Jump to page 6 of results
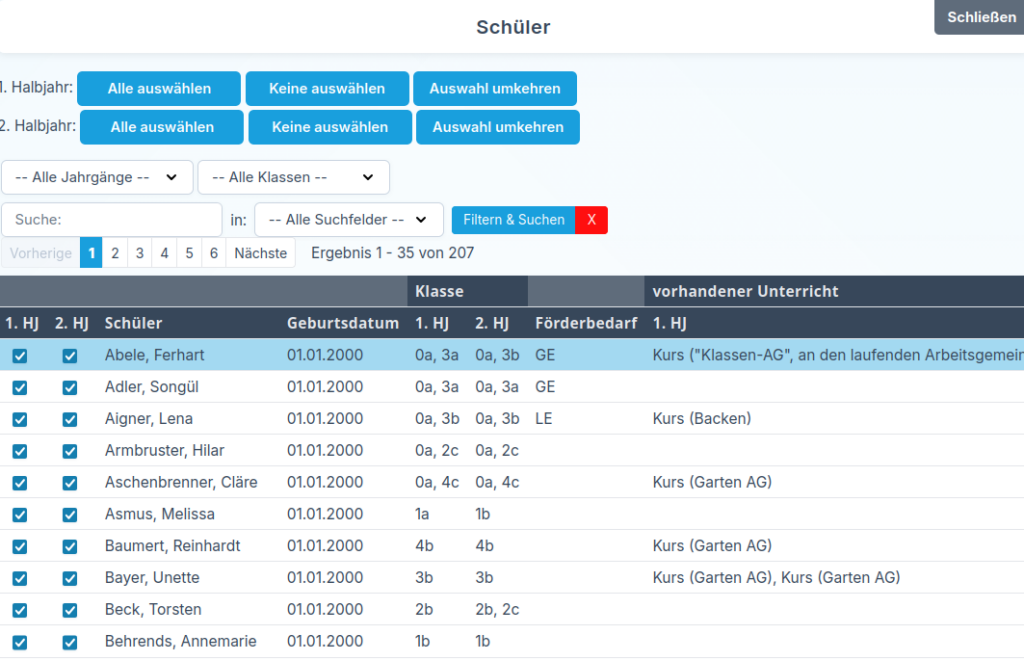The height and width of the screenshot is (661, 1024). coord(213,253)
